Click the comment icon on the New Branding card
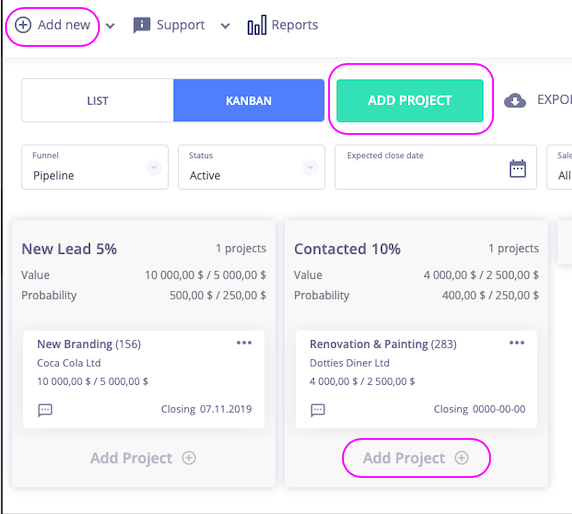Image resolution: width=572 pixels, height=514 pixels. [45, 410]
